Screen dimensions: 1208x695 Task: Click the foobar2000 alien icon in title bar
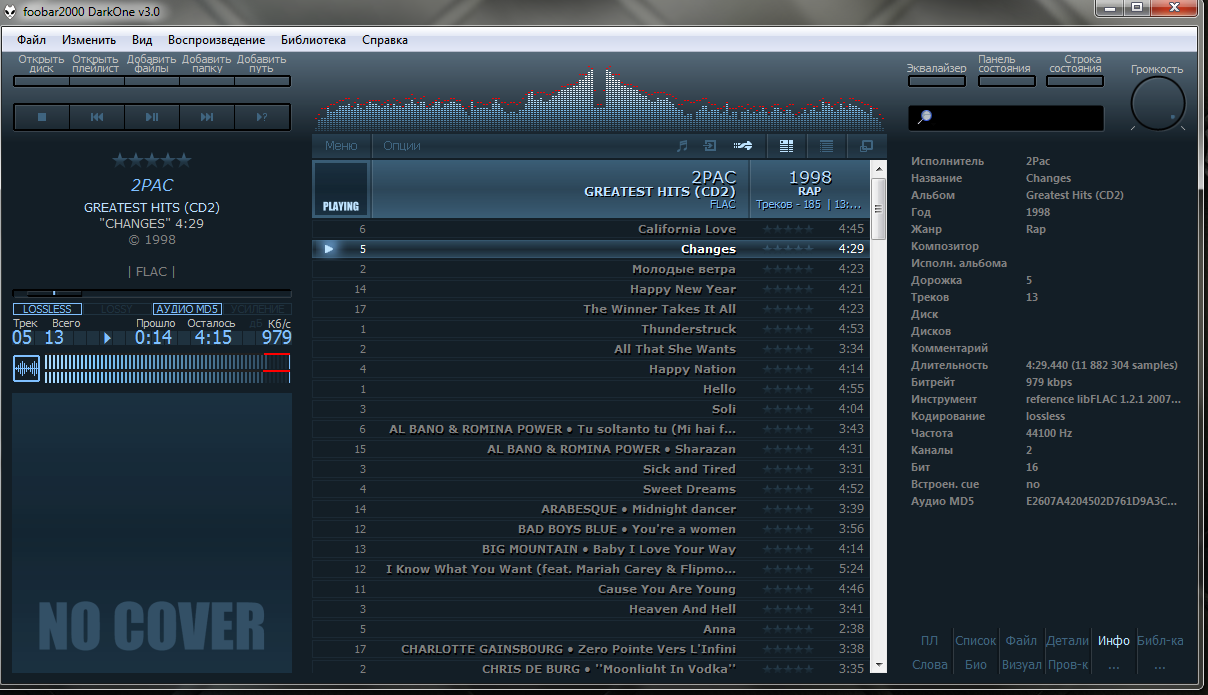(x=11, y=11)
